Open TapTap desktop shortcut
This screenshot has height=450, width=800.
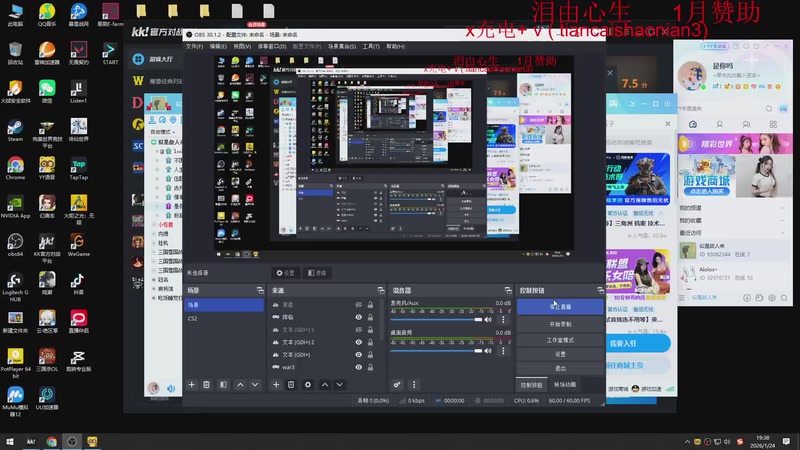click(x=78, y=168)
